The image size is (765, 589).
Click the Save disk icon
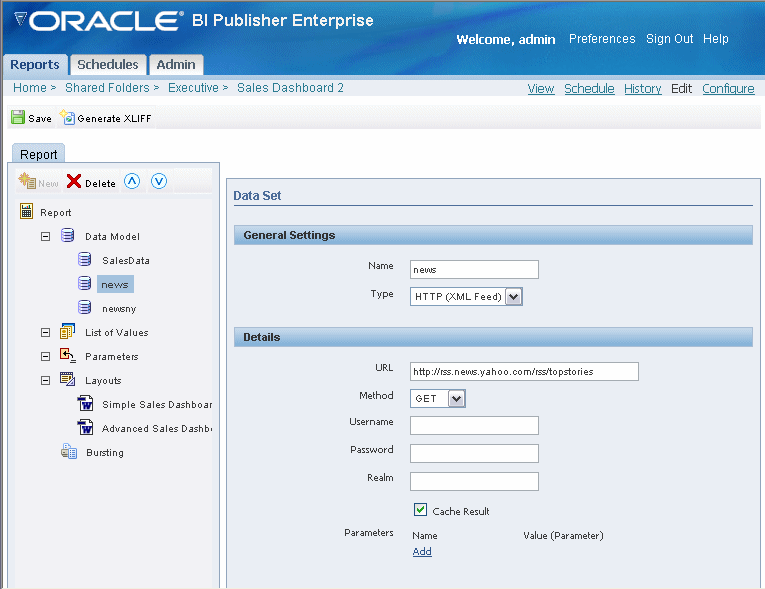[x=18, y=117]
